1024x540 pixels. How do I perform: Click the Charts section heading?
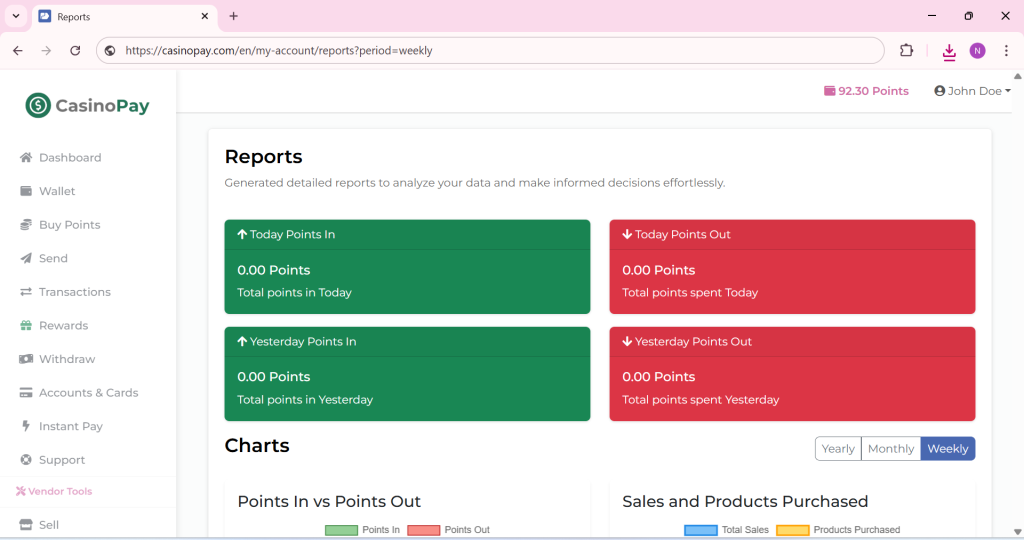tap(257, 445)
